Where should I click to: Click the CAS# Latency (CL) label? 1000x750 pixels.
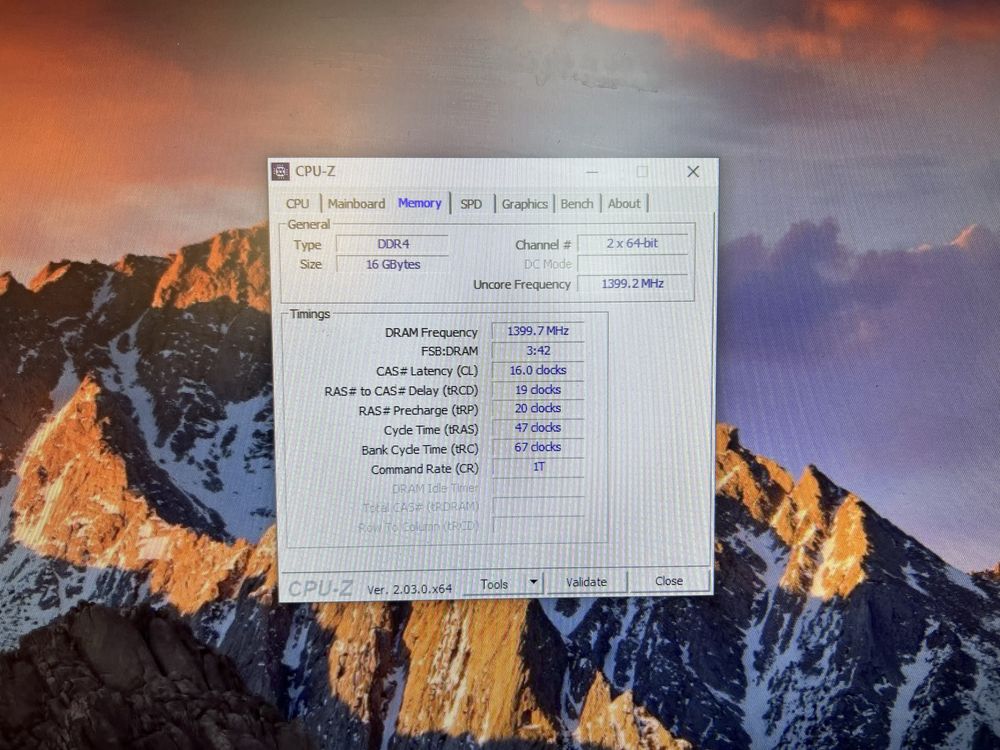427,371
